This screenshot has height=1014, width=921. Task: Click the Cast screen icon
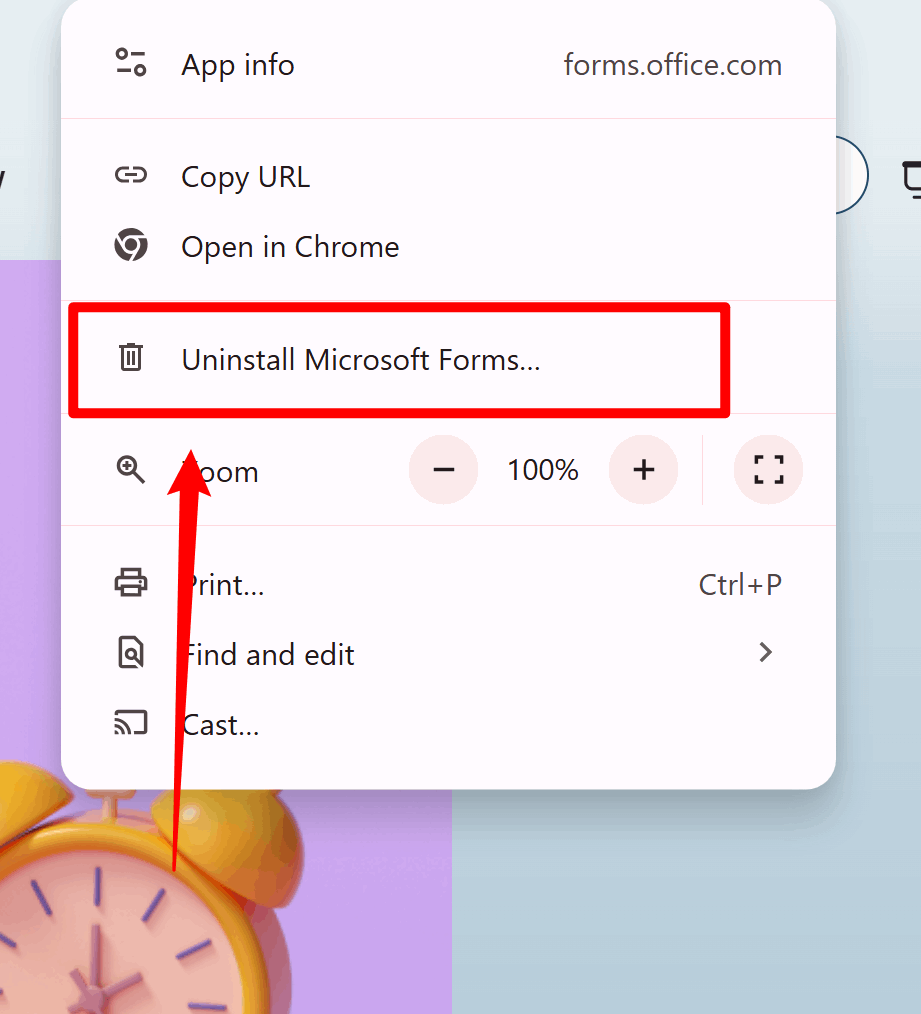pos(131,722)
